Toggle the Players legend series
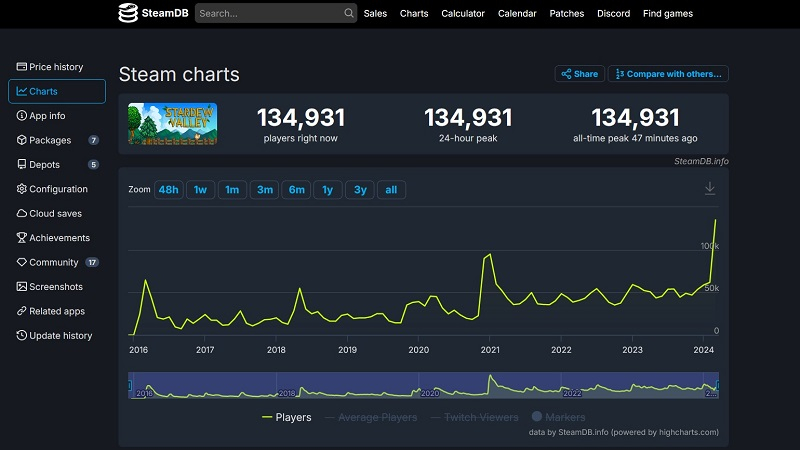The height and width of the screenshot is (450, 800). coord(286,417)
